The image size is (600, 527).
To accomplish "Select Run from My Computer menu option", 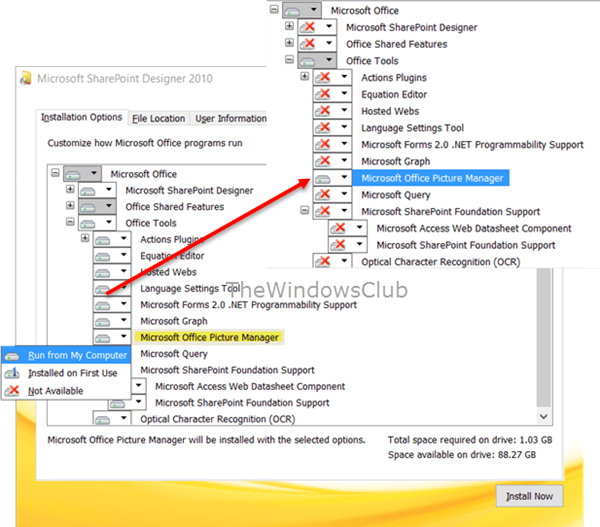I will click(66, 355).
